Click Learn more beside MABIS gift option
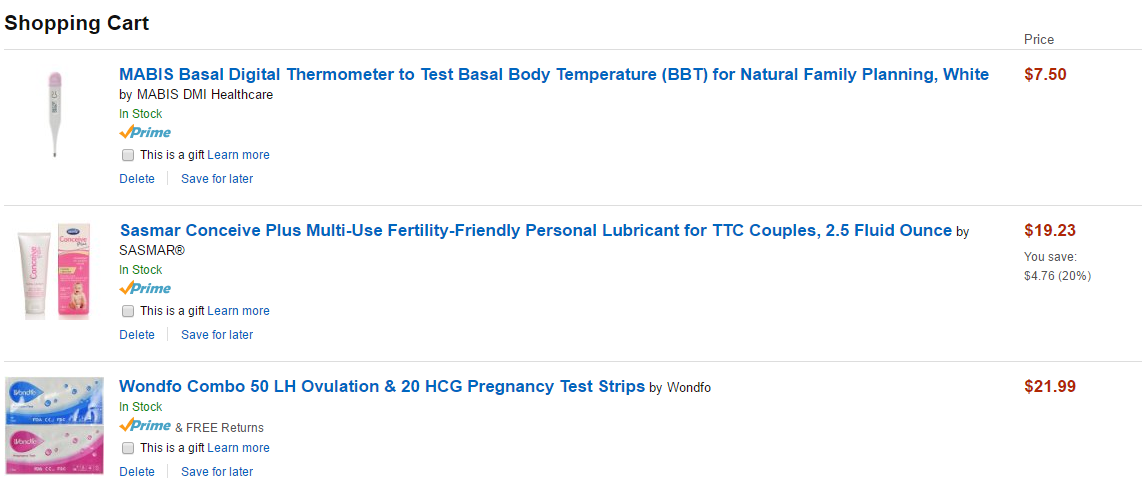 pyautogui.click(x=238, y=155)
